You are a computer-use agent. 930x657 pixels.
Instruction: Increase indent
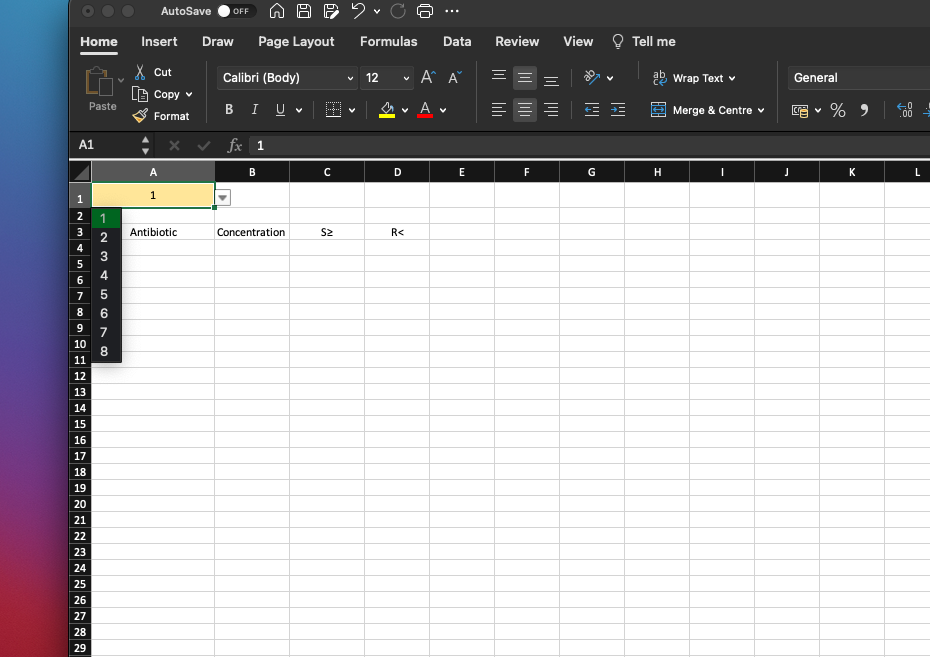pos(618,110)
